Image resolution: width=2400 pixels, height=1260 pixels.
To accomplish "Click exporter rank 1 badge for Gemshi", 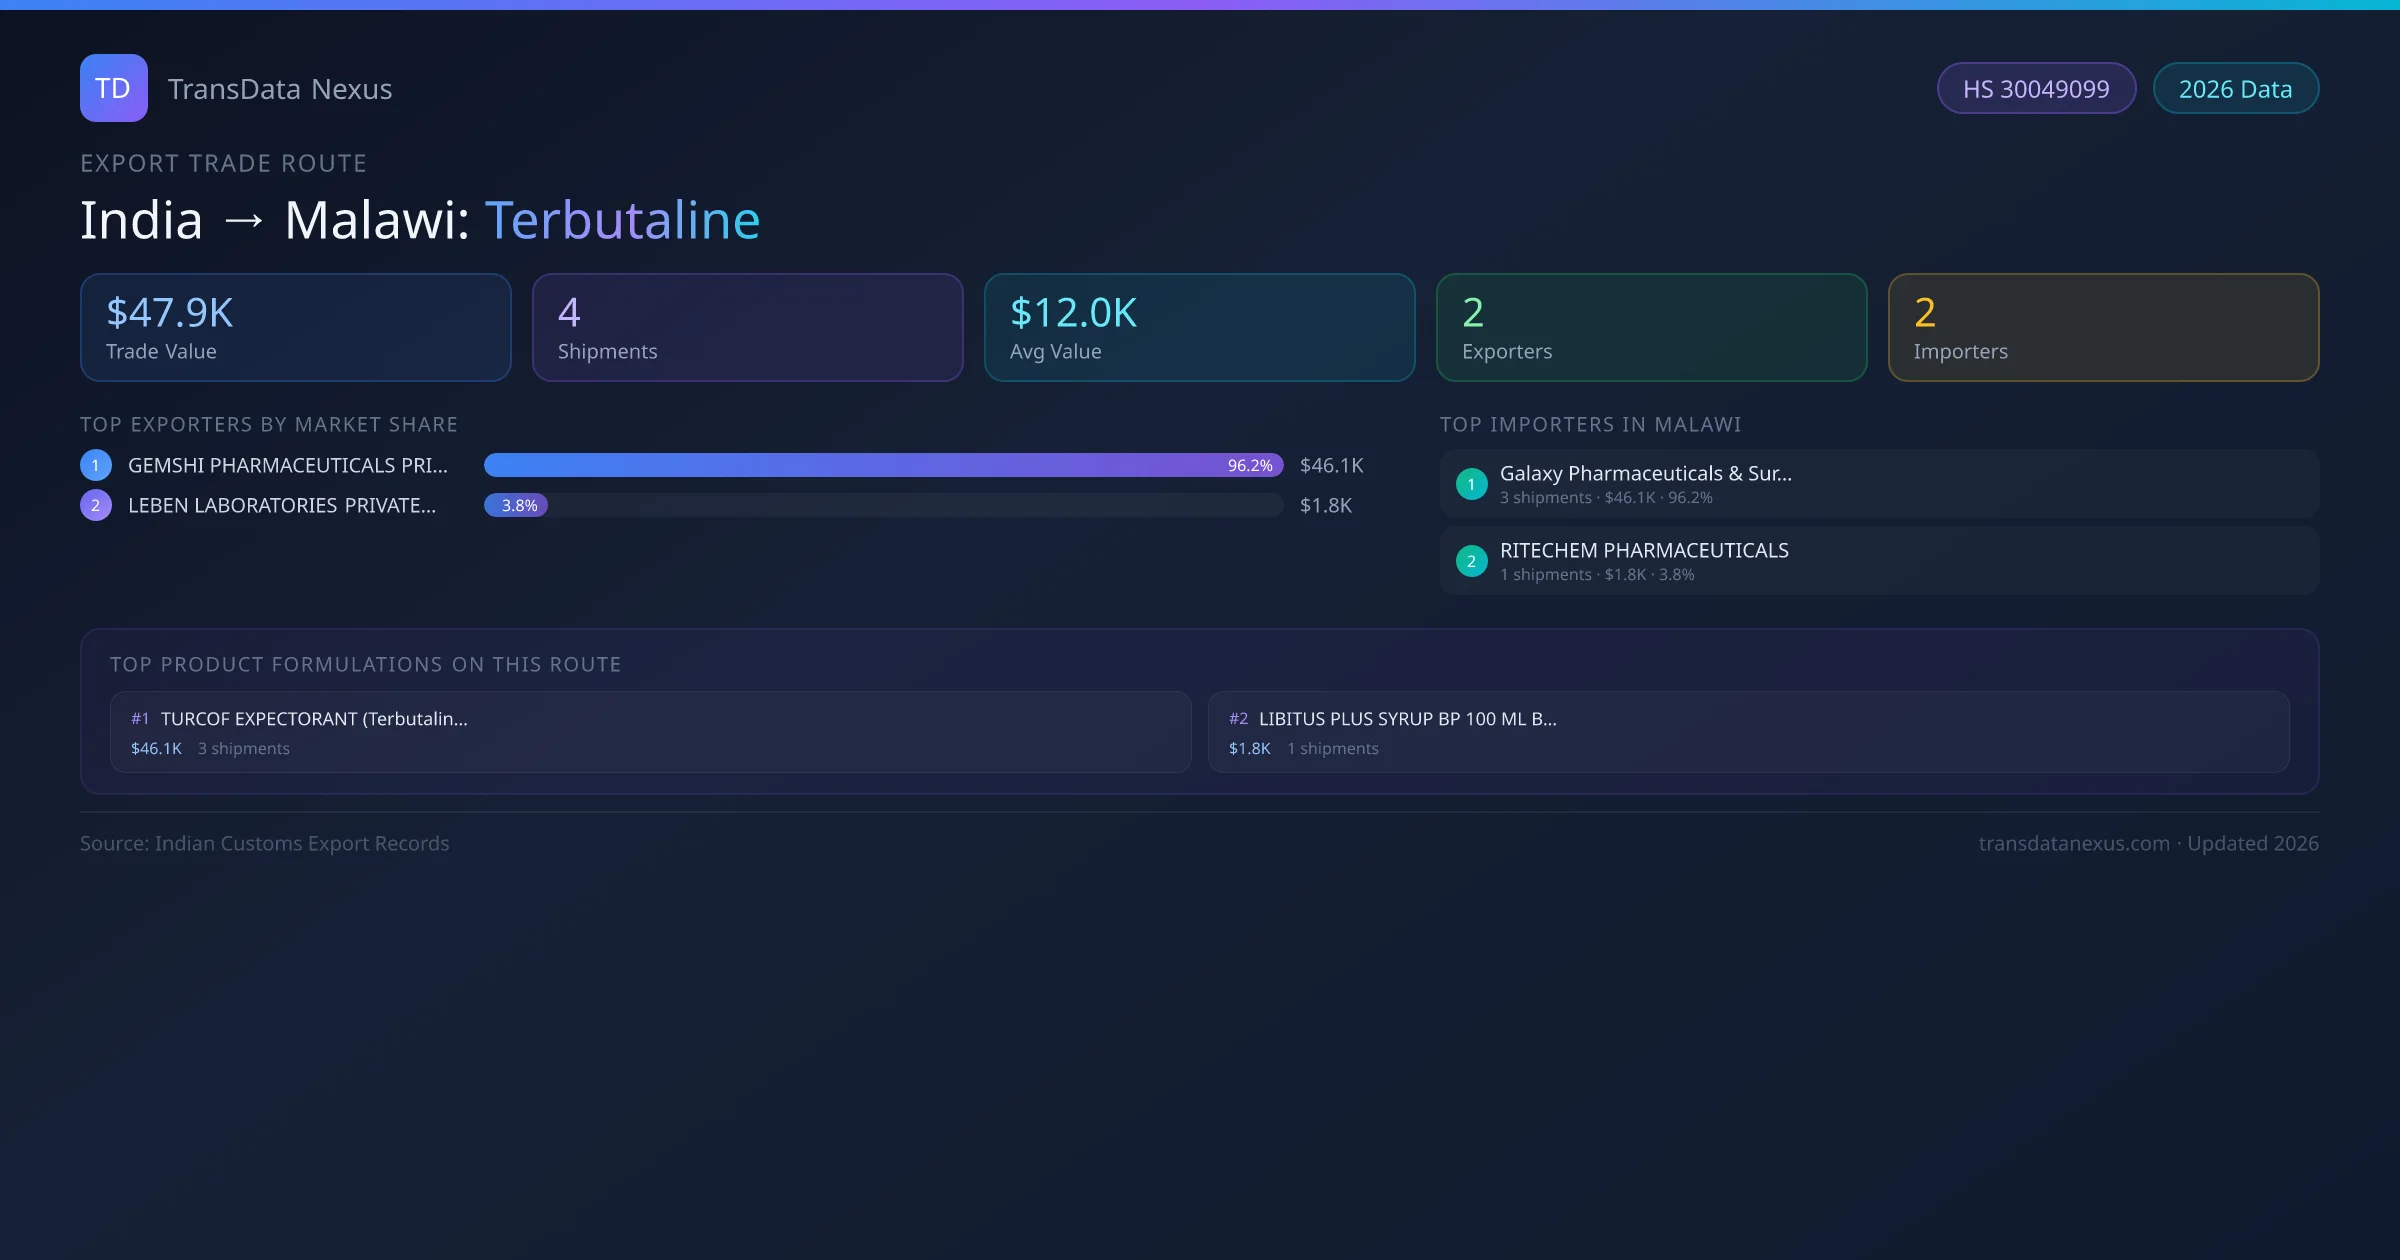I will pyautogui.click(x=96, y=465).
